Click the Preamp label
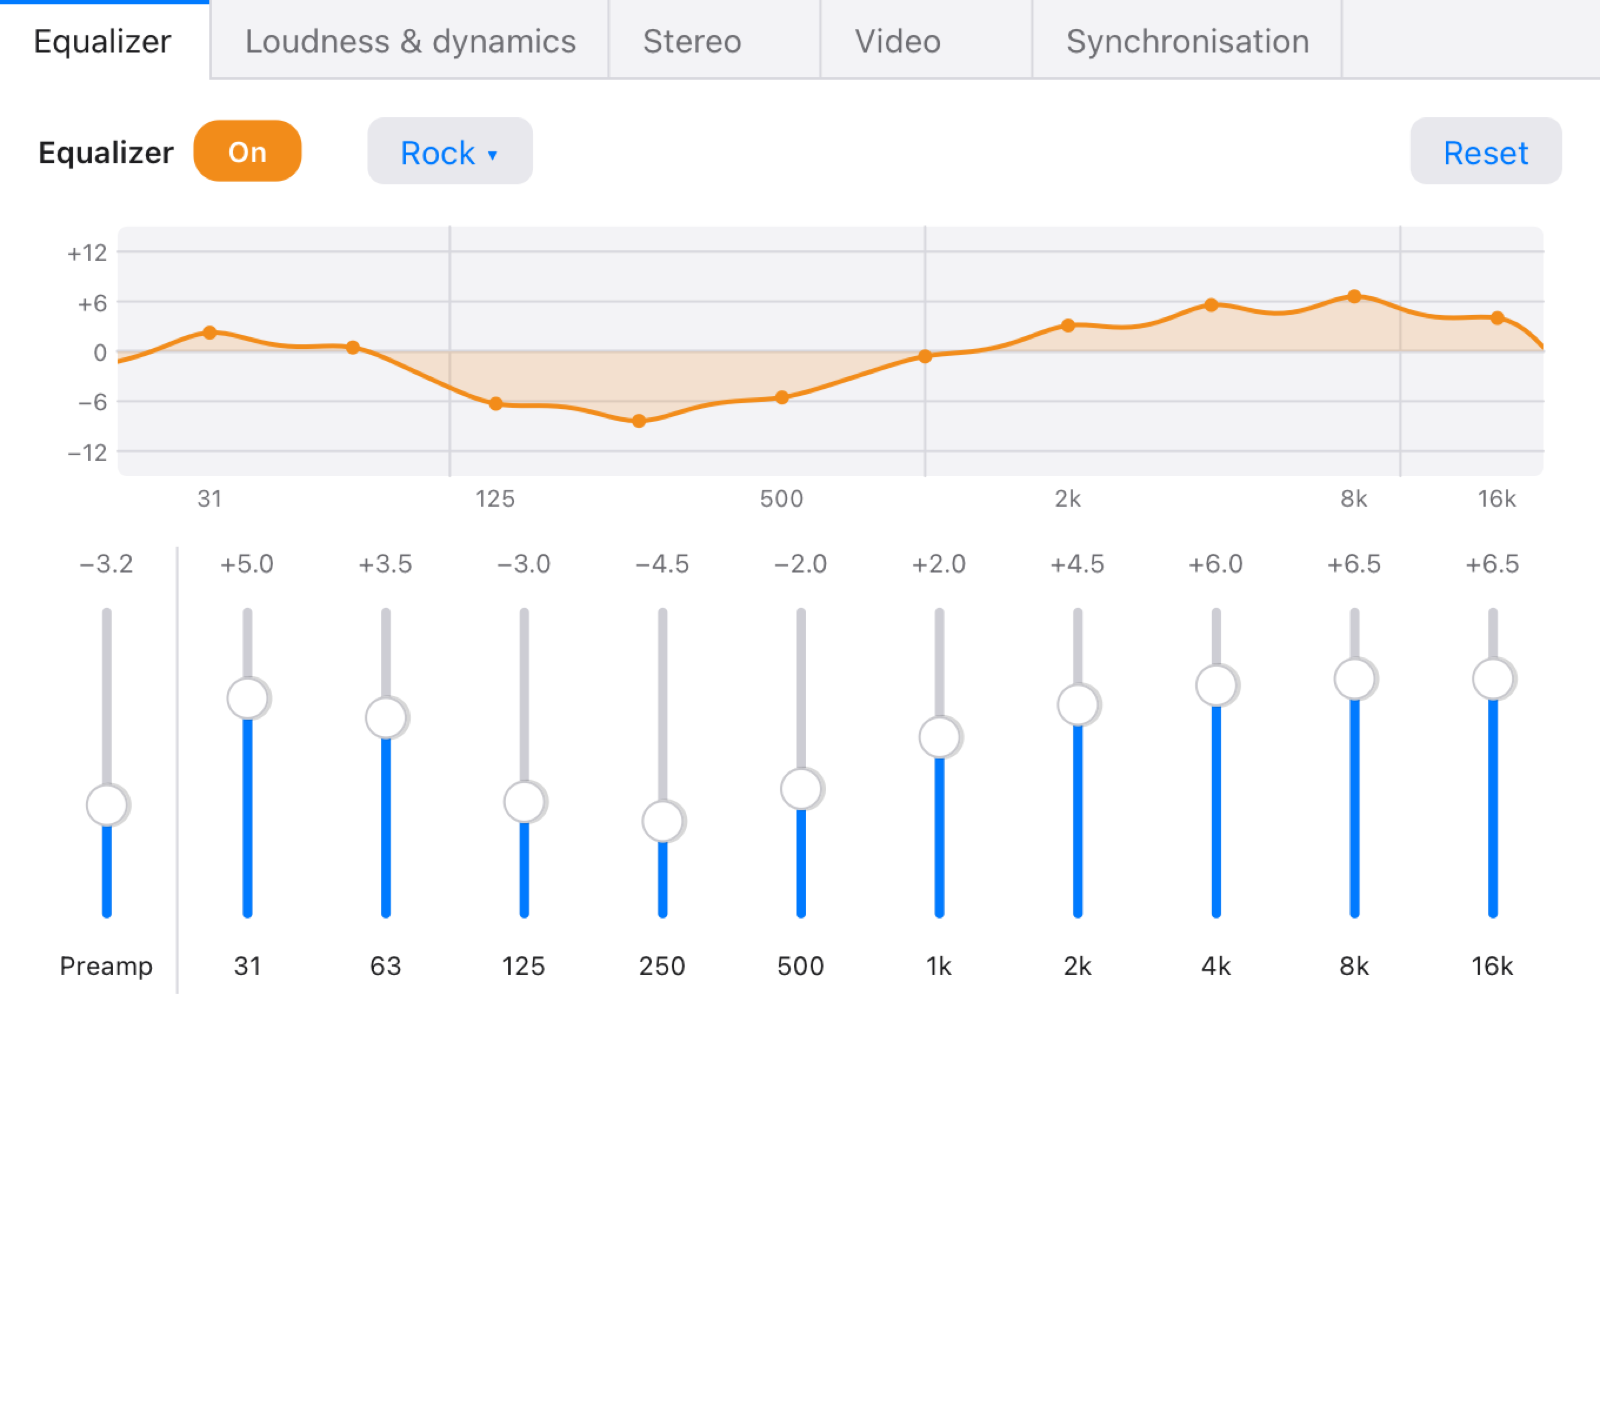The image size is (1600, 1411). 106,966
